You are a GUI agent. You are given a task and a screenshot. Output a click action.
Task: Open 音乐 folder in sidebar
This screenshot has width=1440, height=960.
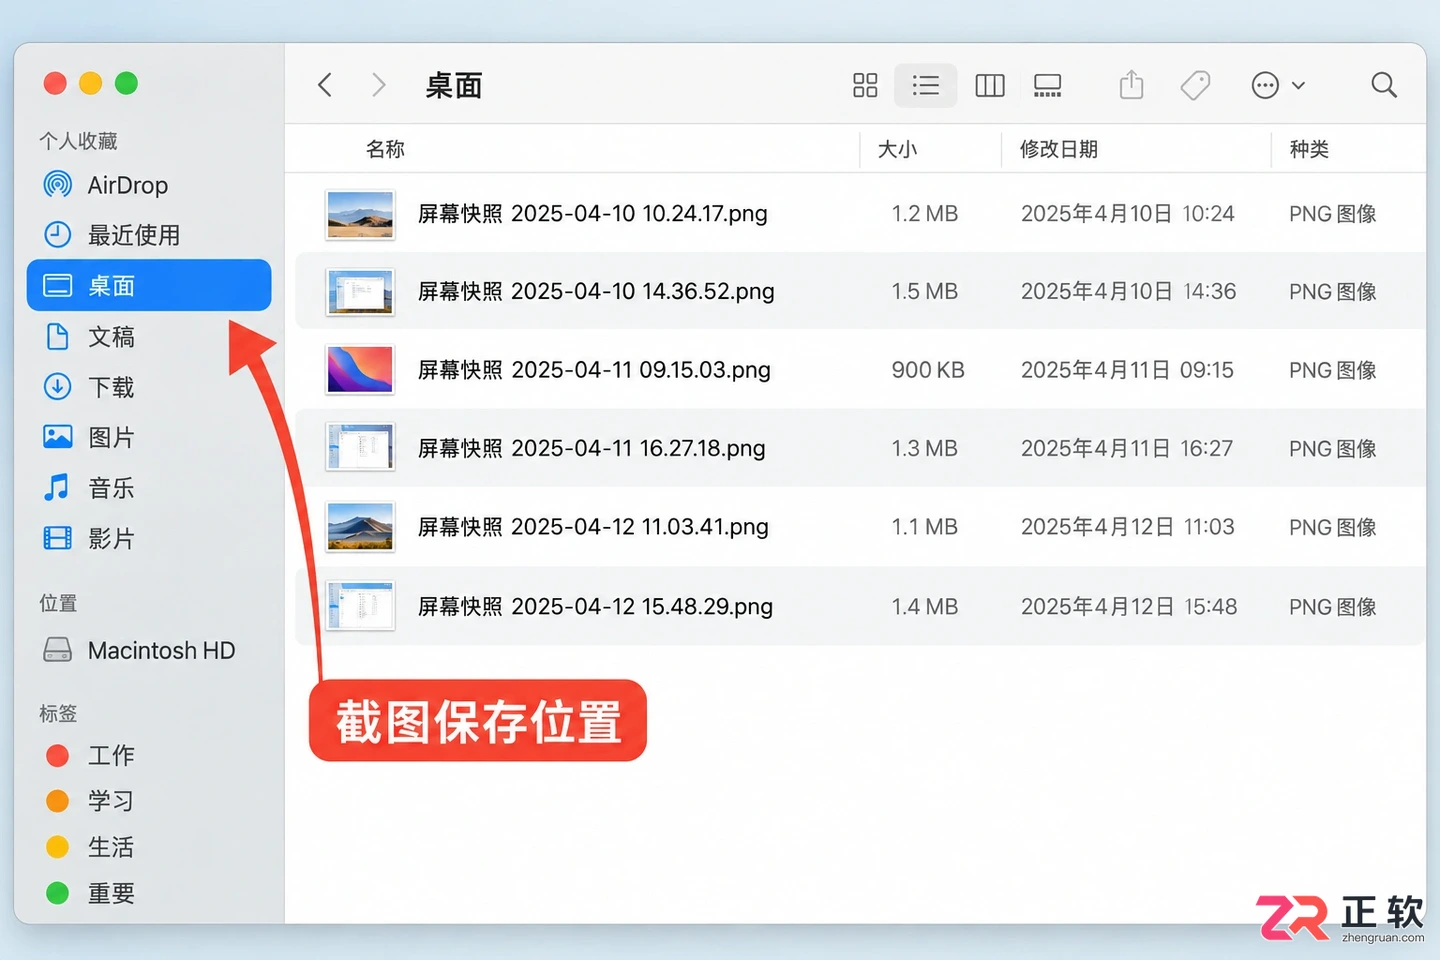149,488
